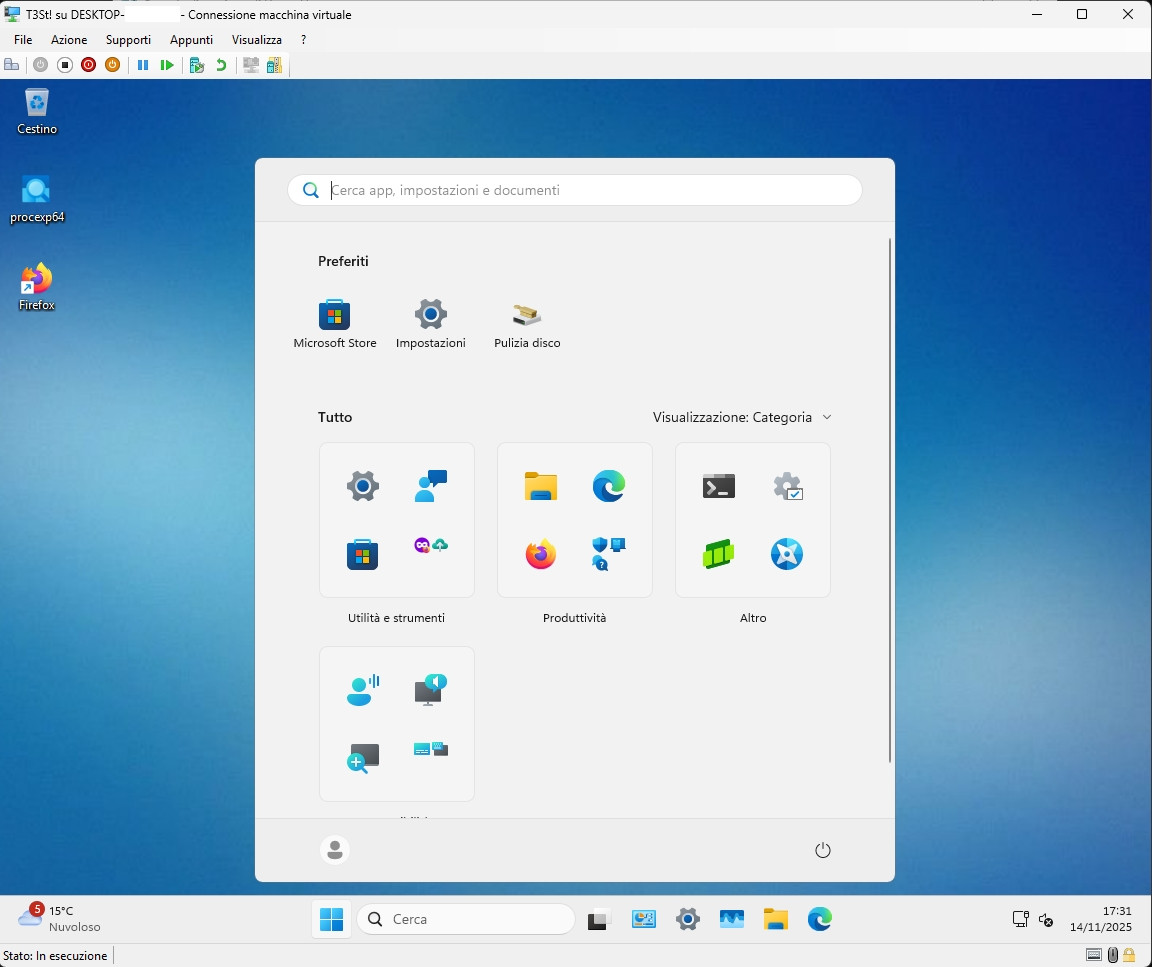
Task: Open the Appunti menu
Action: (x=191, y=40)
